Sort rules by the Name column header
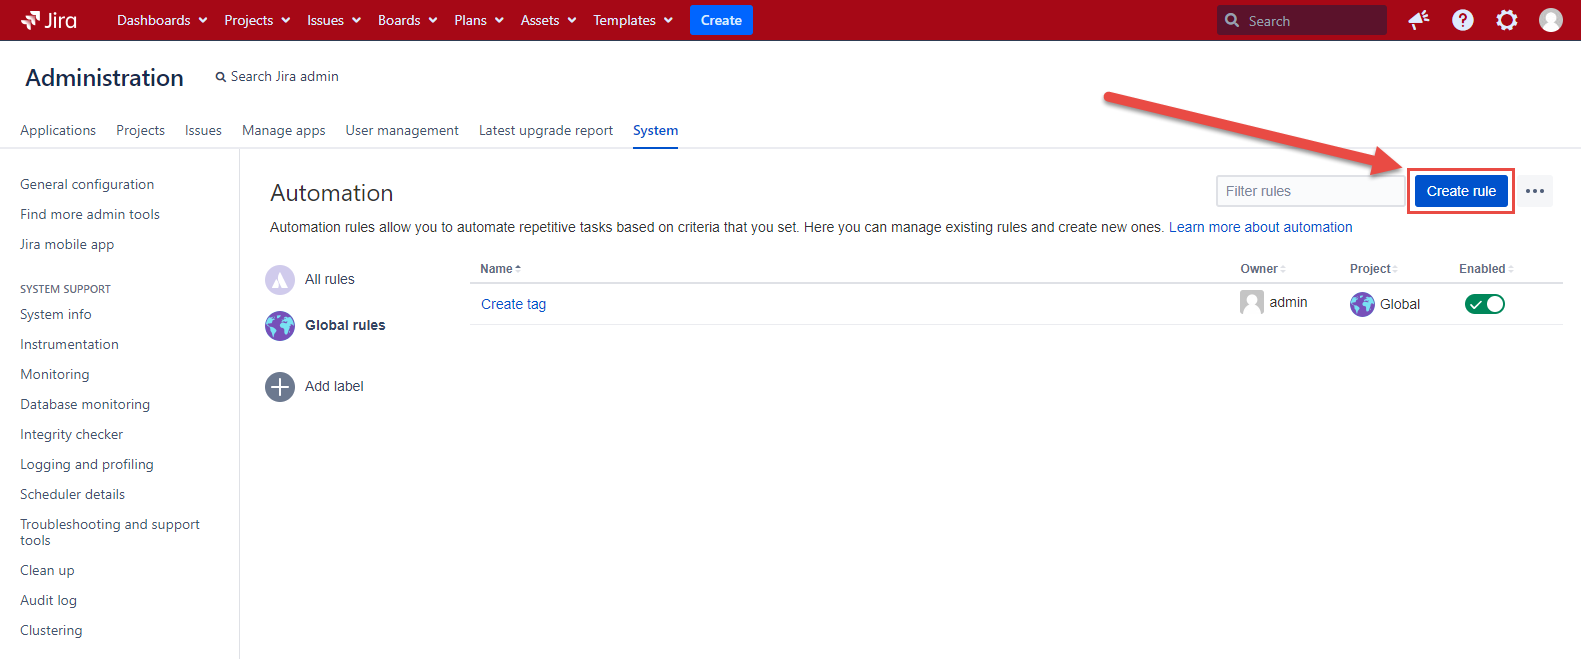The height and width of the screenshot is (659, 1581). [497, 269]
